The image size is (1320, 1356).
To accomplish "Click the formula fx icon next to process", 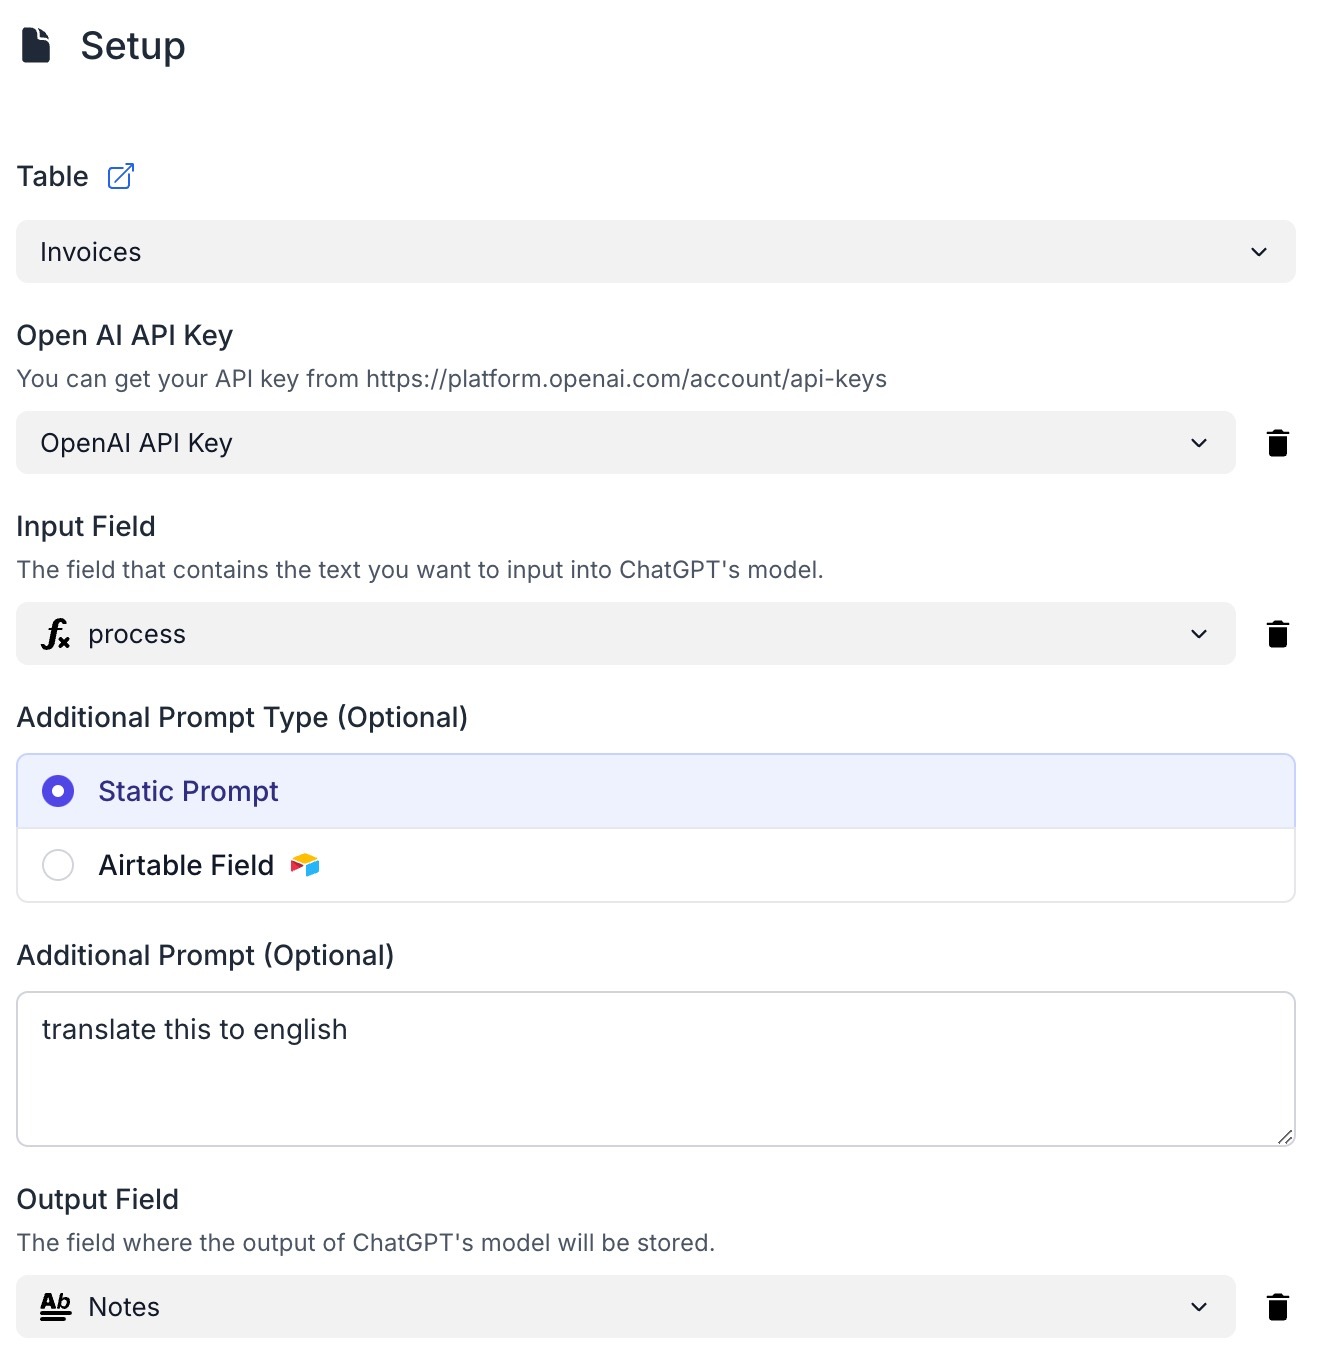I will click(55, 634).
